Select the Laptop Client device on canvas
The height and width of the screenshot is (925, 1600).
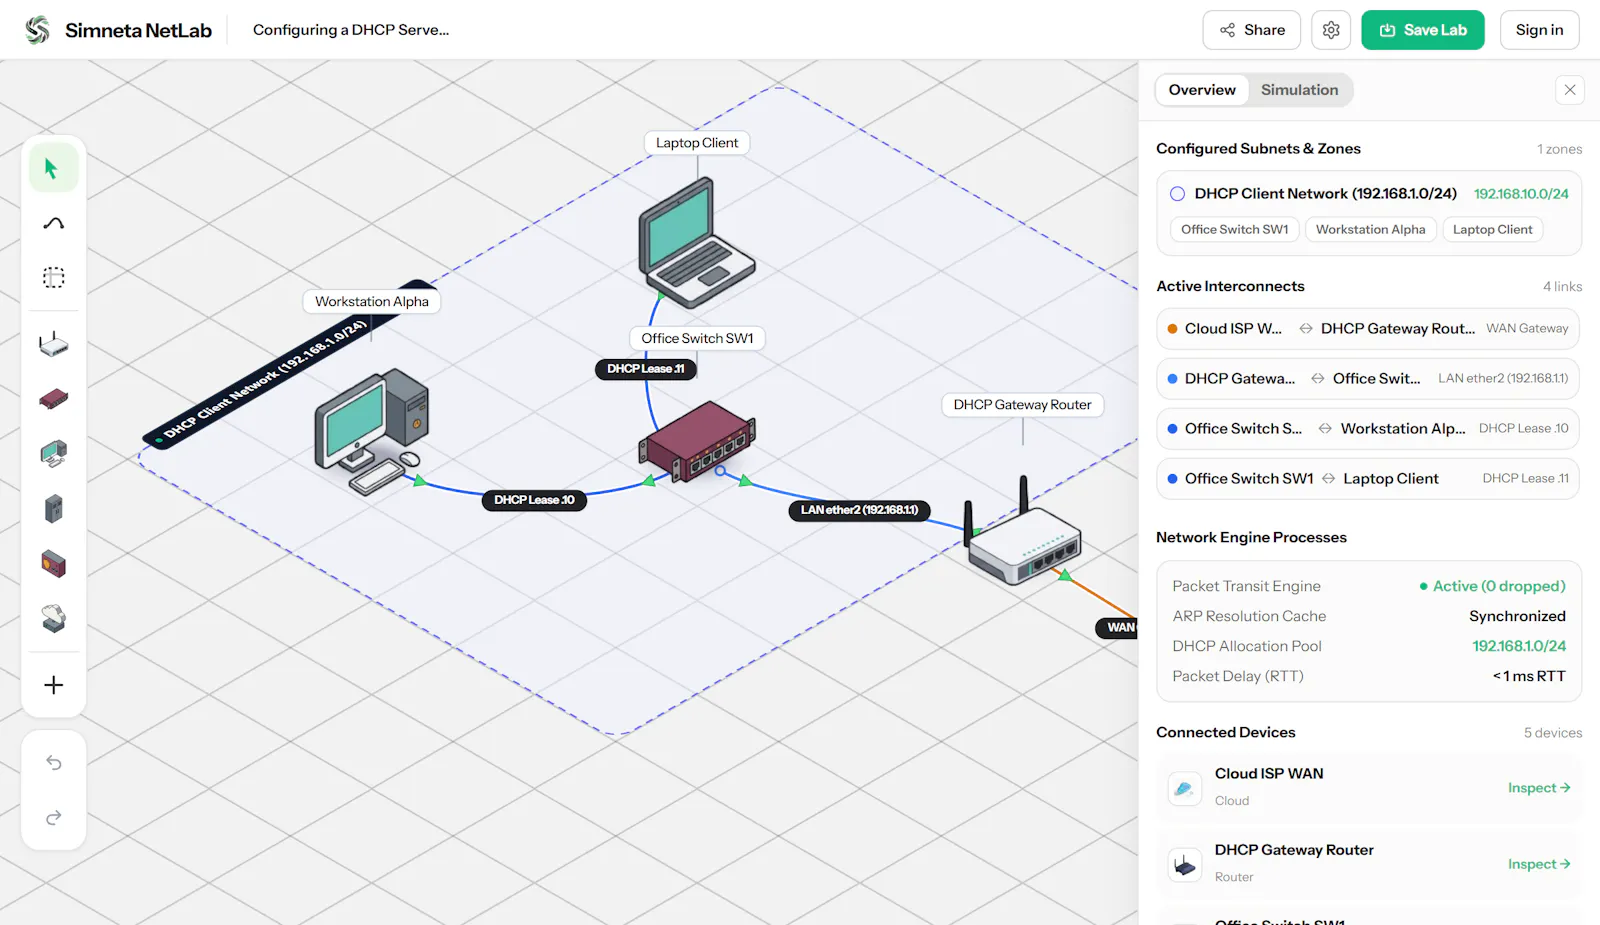click(697, 243)
